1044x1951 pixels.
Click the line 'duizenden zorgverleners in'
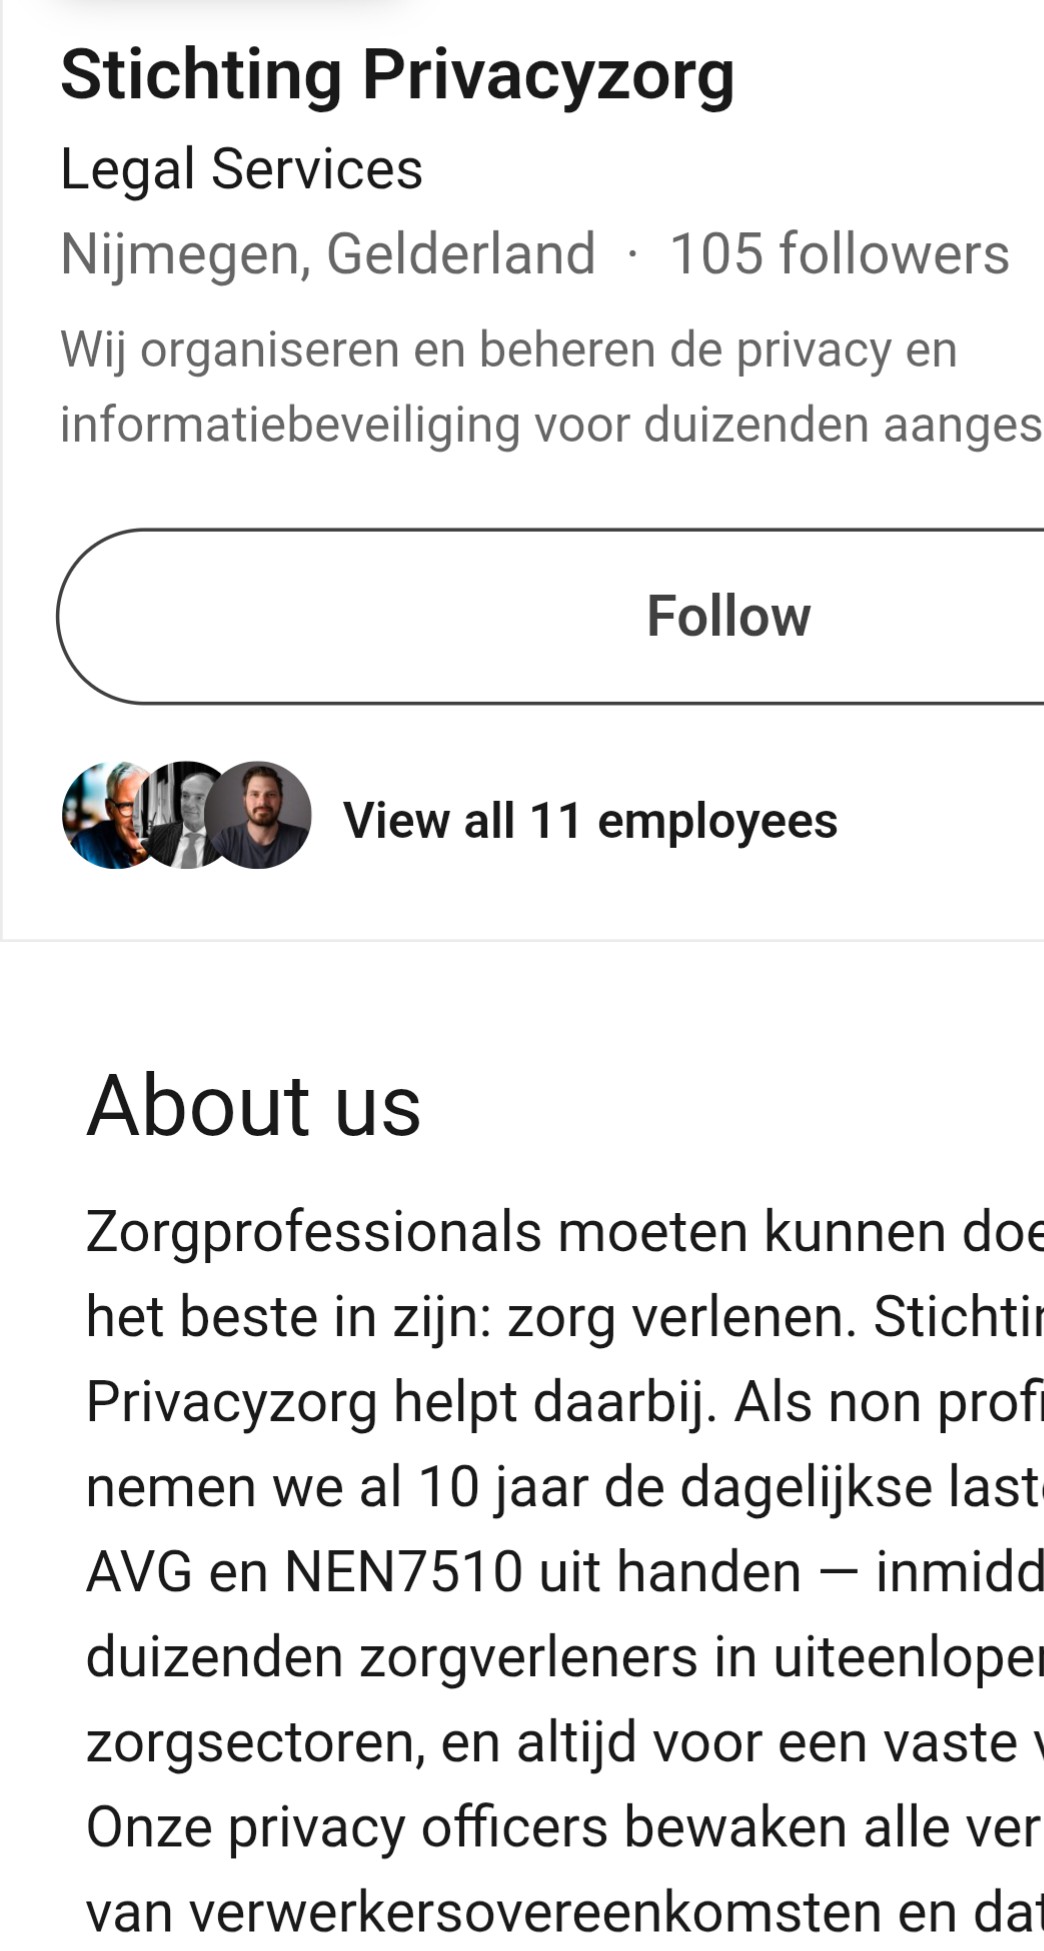pos(565,1657)
